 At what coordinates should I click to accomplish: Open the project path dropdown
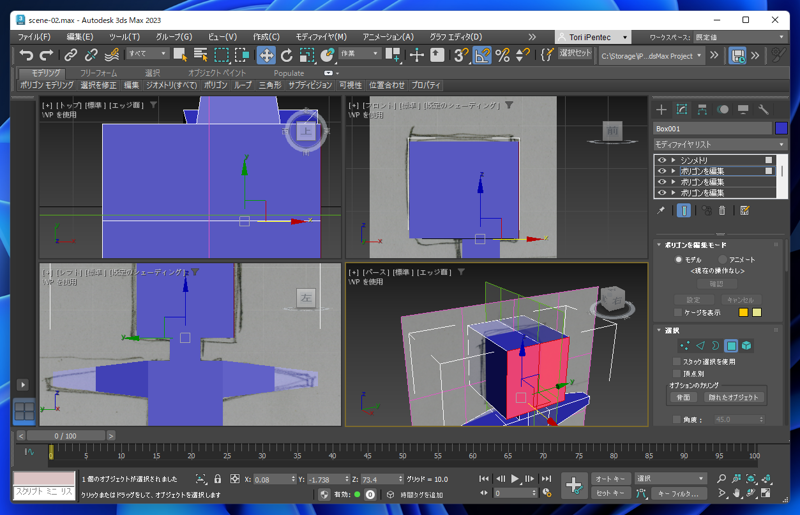point(651,56)
